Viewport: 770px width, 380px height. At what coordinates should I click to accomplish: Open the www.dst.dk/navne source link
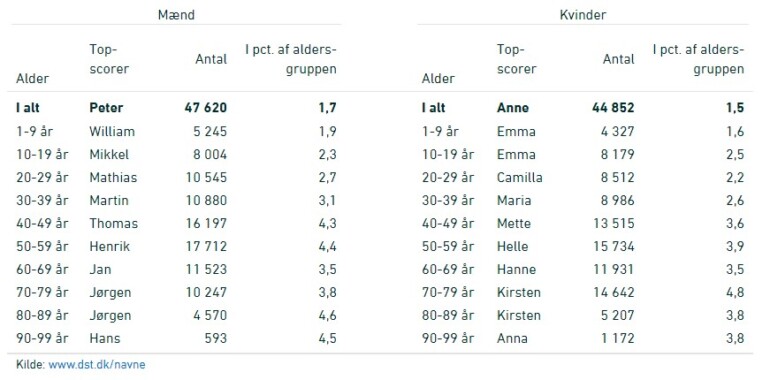pyautogui.click(x=97, y=365)
